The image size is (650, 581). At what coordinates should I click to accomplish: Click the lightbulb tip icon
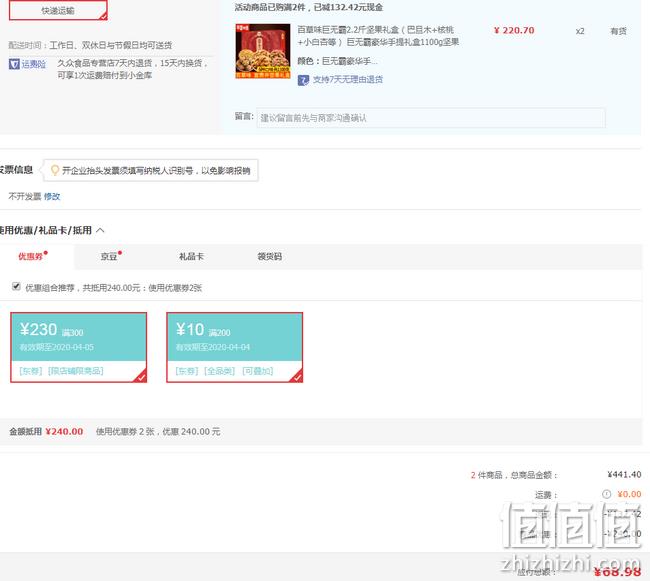54,170
